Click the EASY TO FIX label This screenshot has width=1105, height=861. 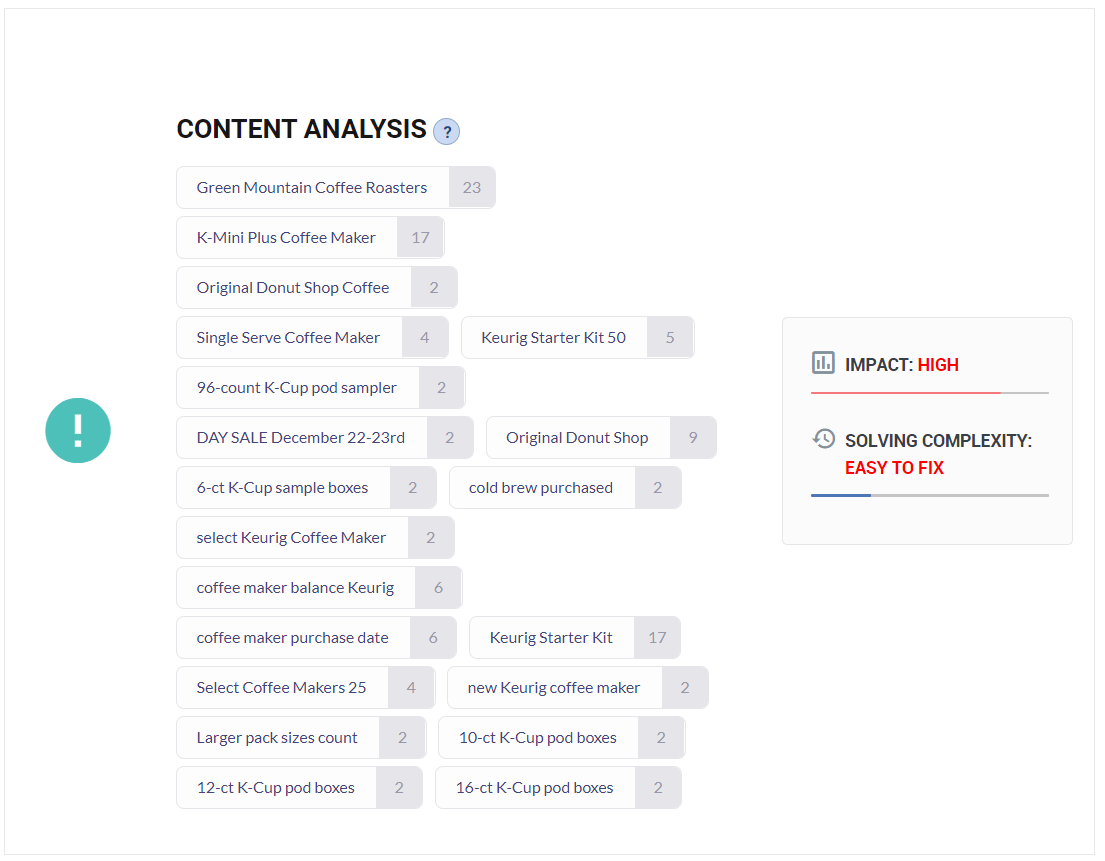[x=894, y=468]
